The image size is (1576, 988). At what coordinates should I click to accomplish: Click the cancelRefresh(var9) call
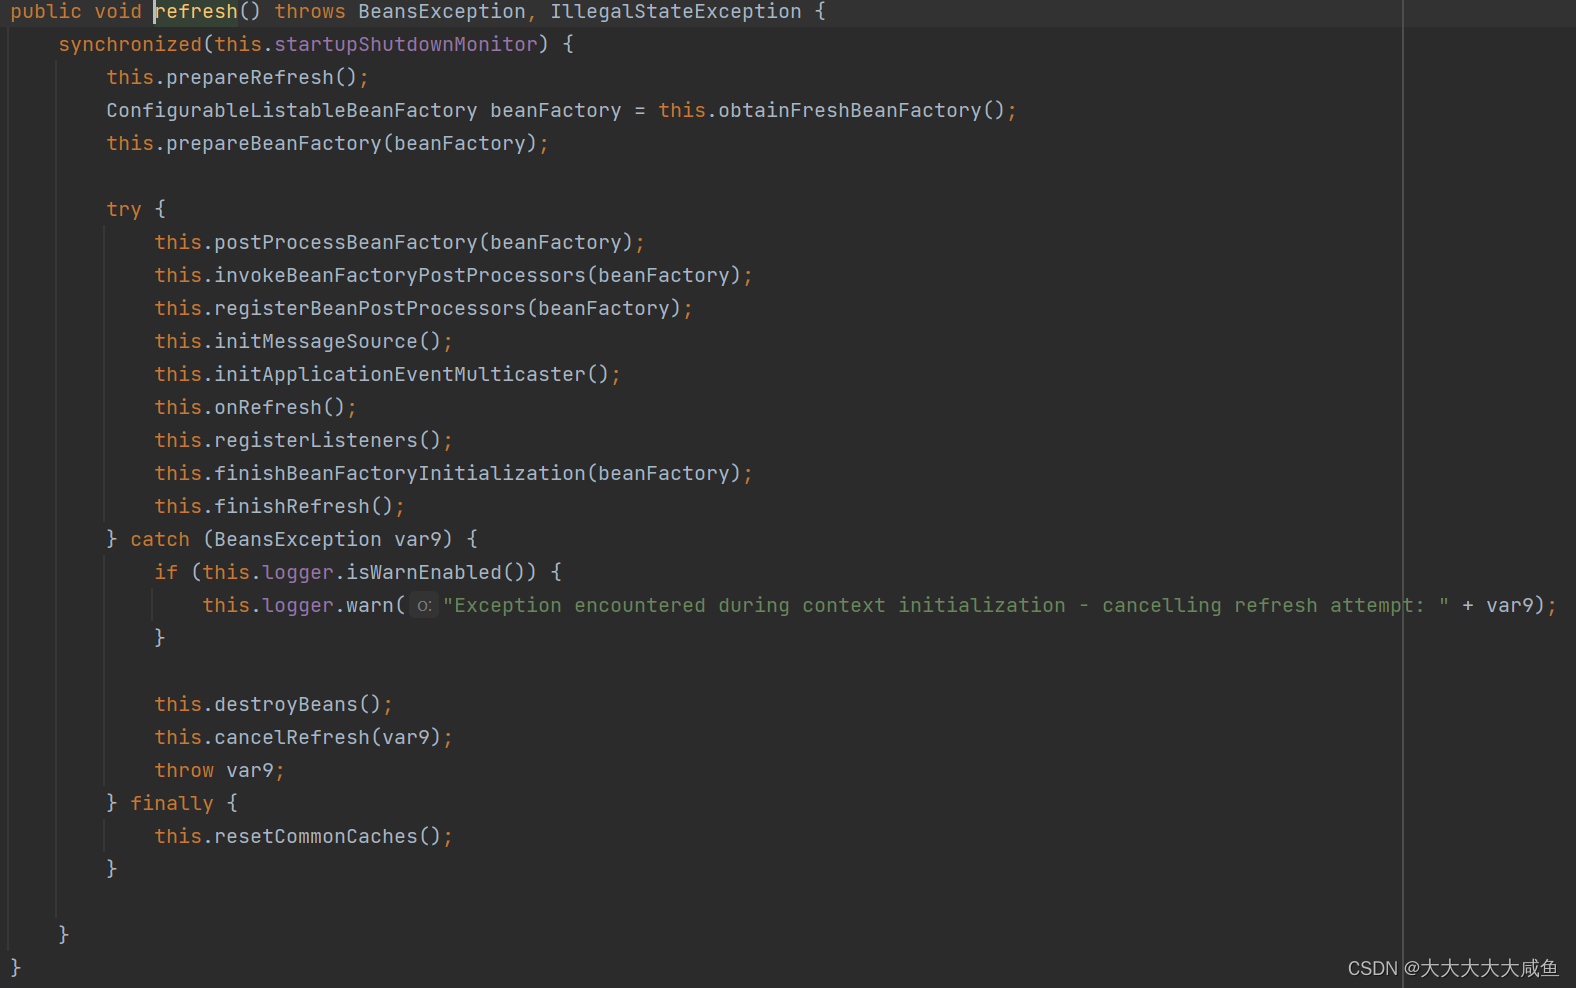(x=328, y=738)
